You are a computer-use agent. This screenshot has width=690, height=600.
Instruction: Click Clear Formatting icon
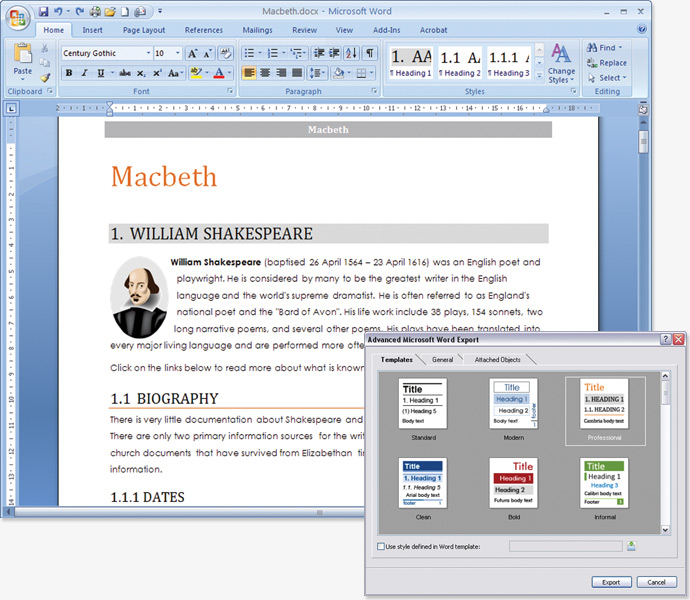point(226,54)
